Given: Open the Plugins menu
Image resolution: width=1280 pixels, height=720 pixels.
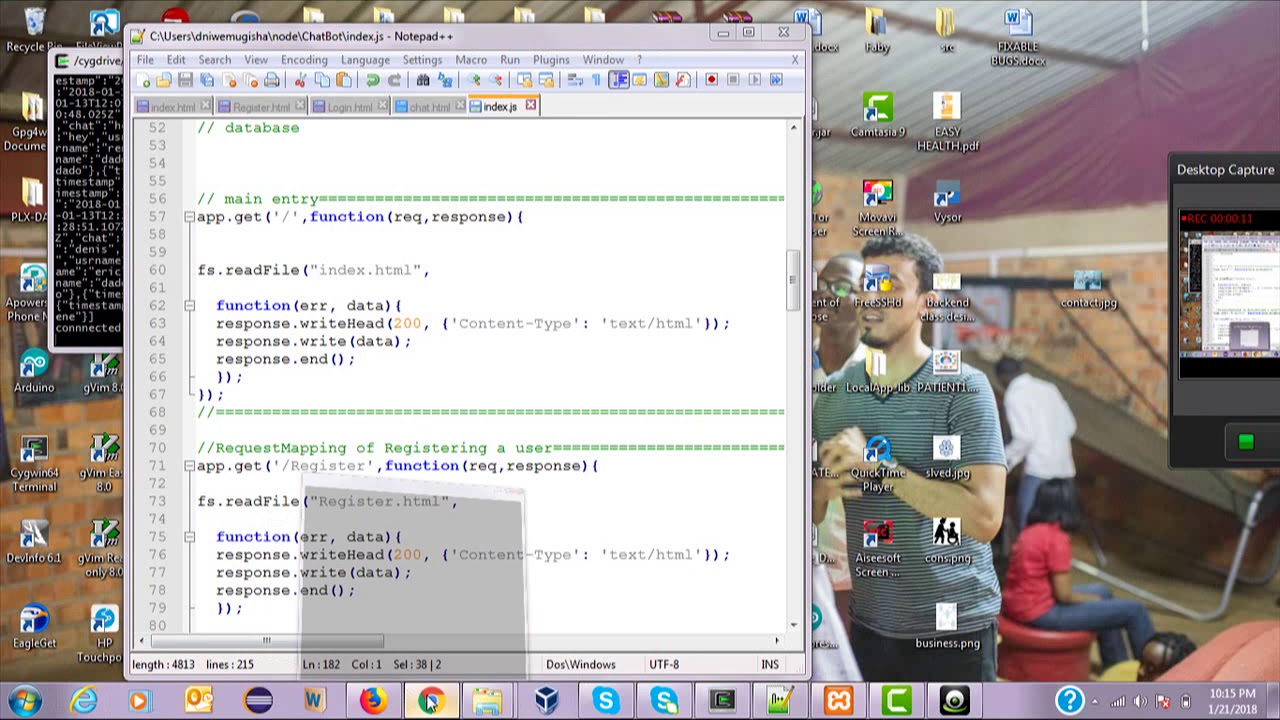Looking at the screenshot, I should (x=551, y=60).
